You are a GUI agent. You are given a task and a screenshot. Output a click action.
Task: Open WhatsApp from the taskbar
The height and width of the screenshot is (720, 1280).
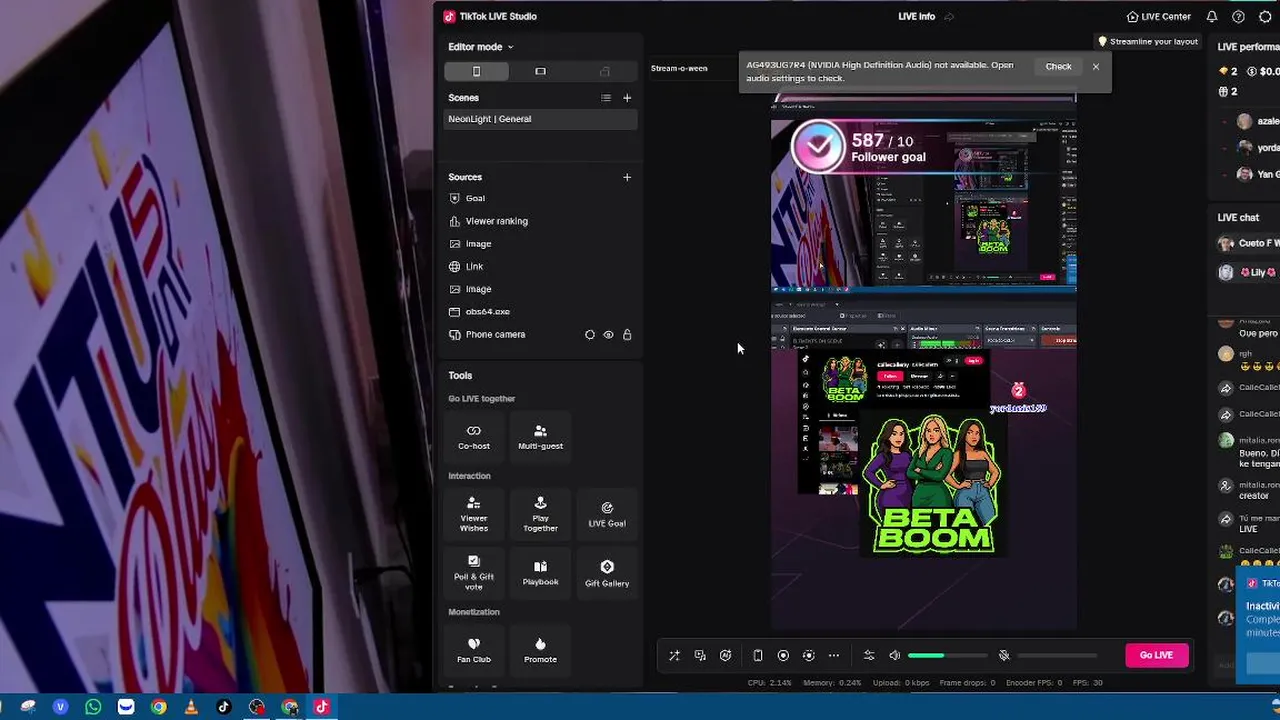pos(93,707)
